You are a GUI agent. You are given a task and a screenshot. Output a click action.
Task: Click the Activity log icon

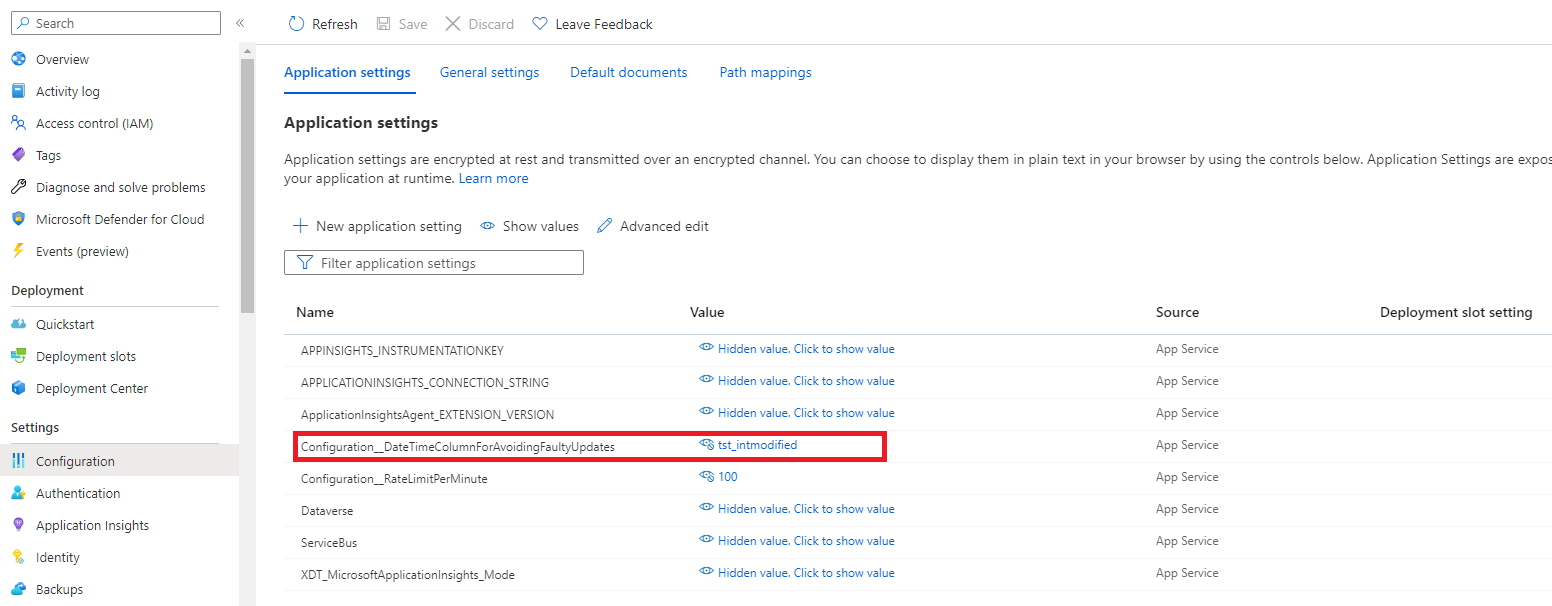pyautogui.click(x=18, y=91)
